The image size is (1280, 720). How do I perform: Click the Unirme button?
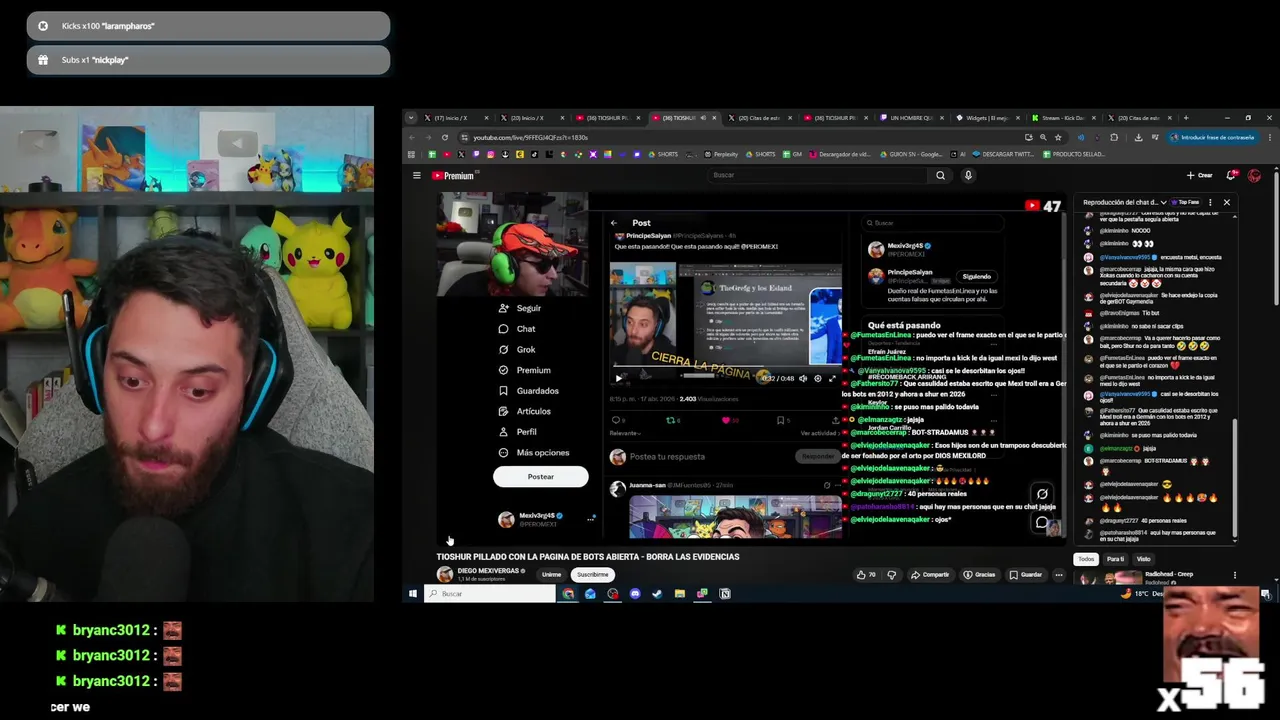click(x=551, y=575)
